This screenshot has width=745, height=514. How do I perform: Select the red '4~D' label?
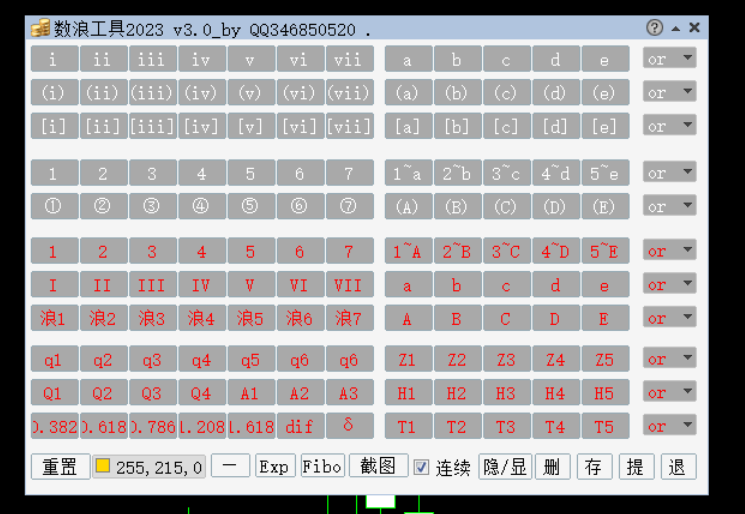click(555, 251)
